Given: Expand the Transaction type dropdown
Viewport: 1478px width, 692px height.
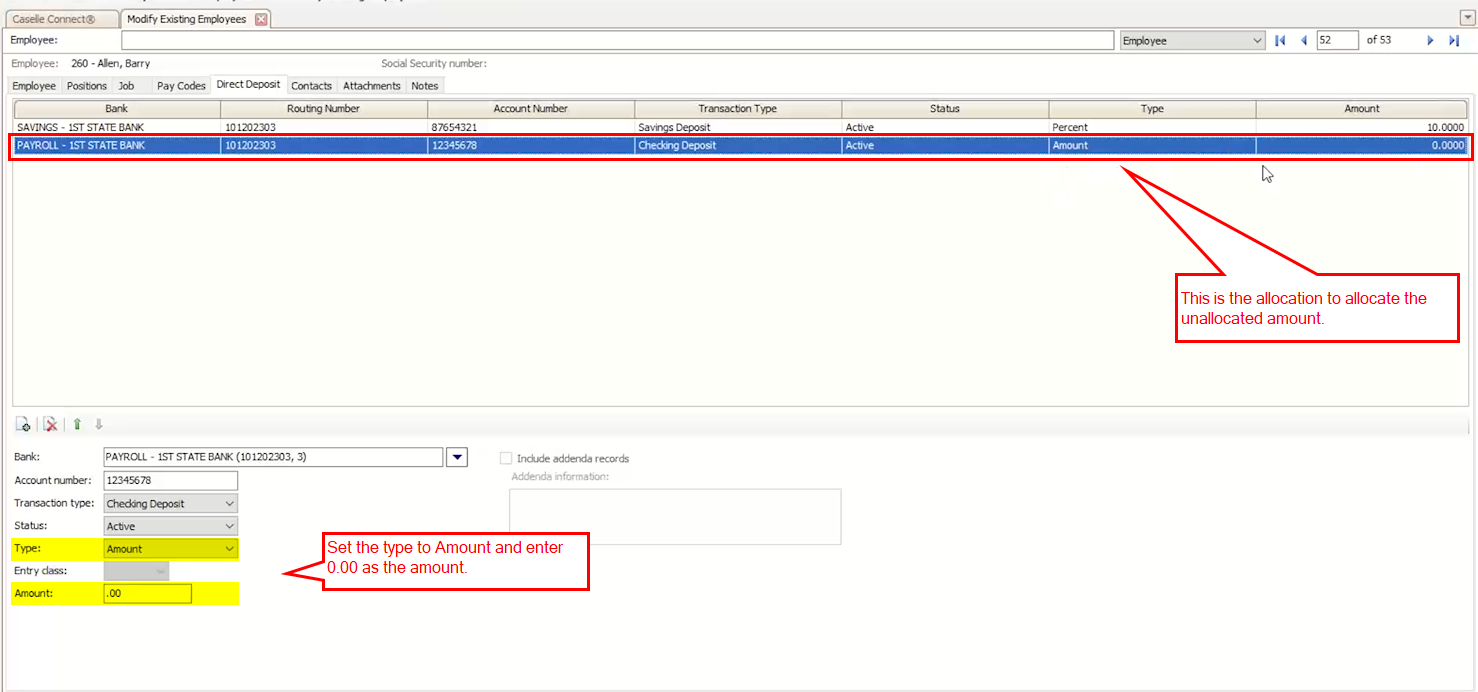Looking at the screenshot, I should (x=229, y=504).
